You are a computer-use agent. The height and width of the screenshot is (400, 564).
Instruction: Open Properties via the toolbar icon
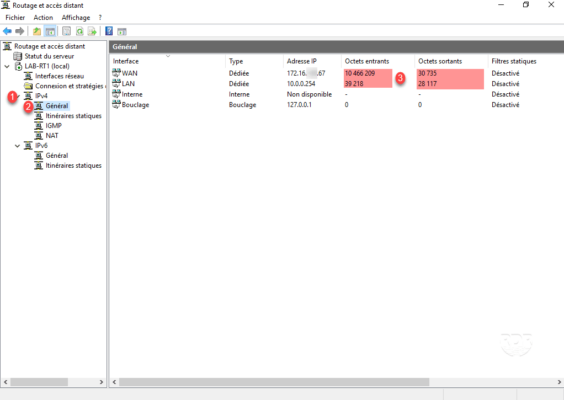click(67, 31)
